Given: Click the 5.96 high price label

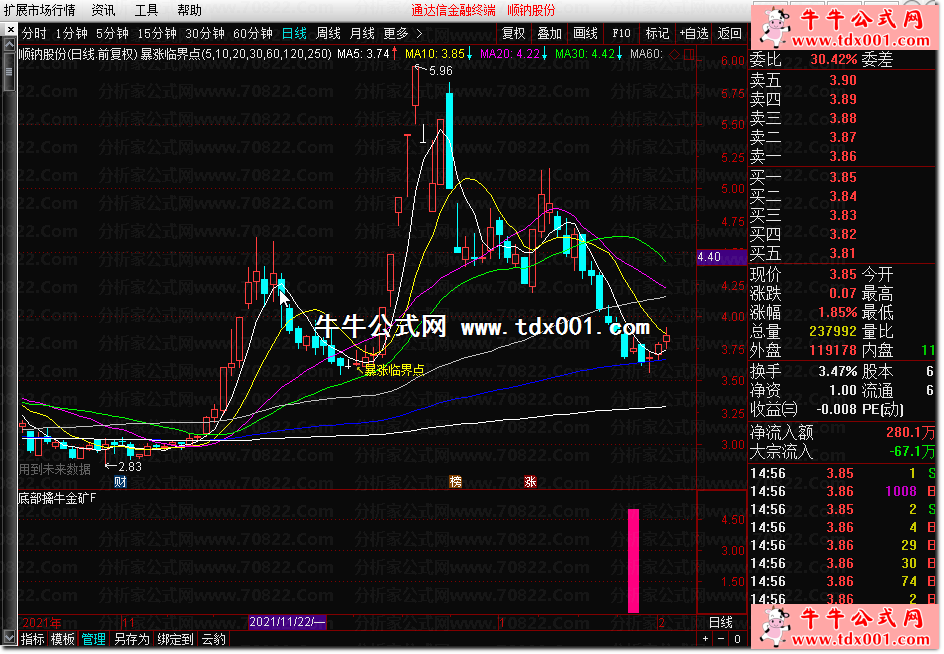Looking at the screenshot, I should (441, 71).
